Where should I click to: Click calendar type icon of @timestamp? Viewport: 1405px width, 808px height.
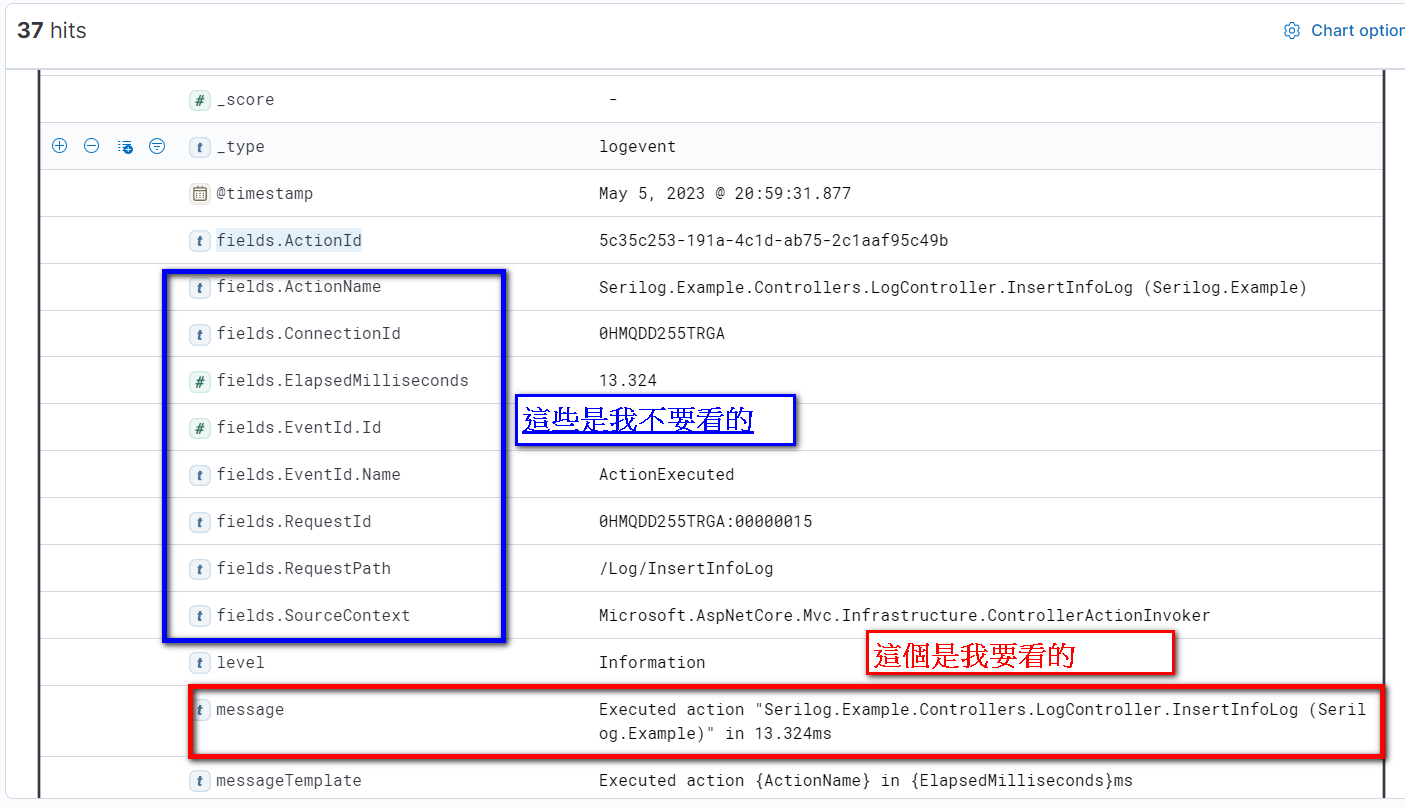[200, 194]
